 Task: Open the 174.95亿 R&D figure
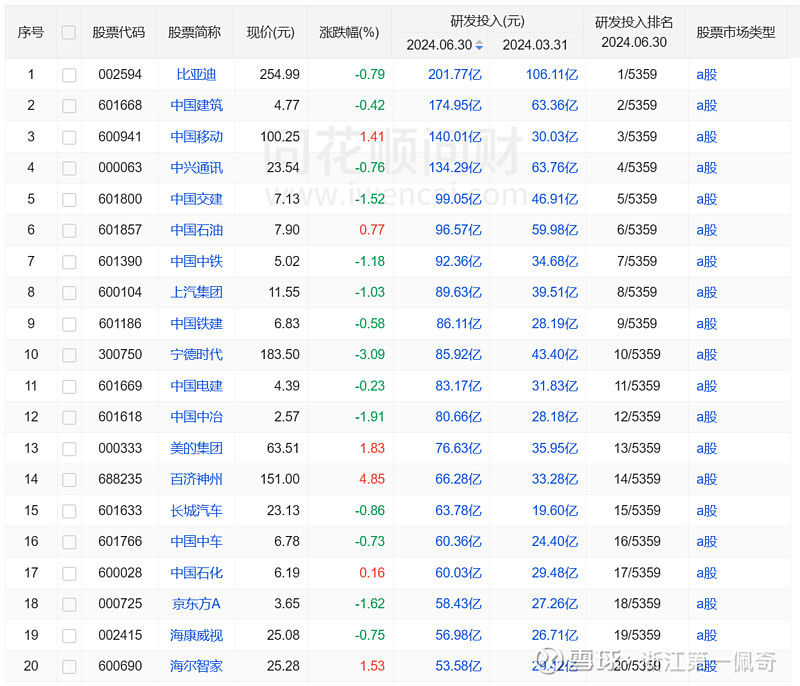(x=455, y=106)
